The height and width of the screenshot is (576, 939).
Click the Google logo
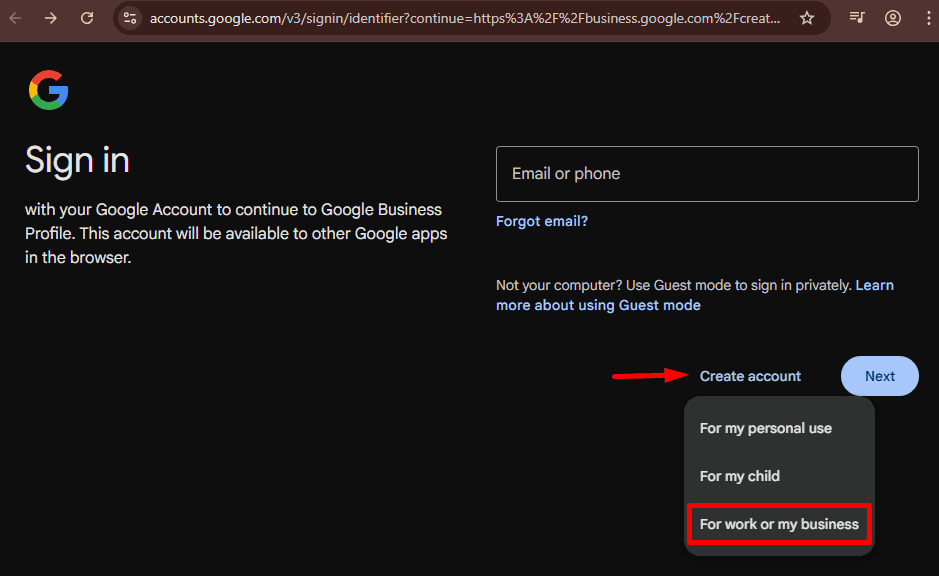48,91
